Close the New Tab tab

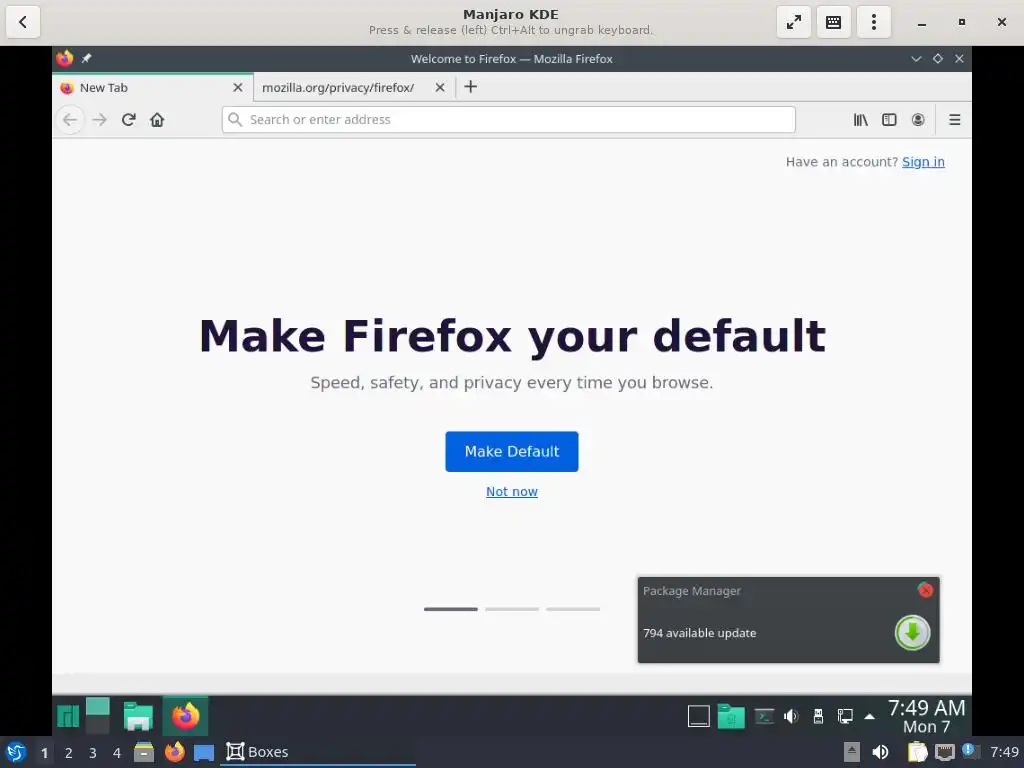coord(238,88)
